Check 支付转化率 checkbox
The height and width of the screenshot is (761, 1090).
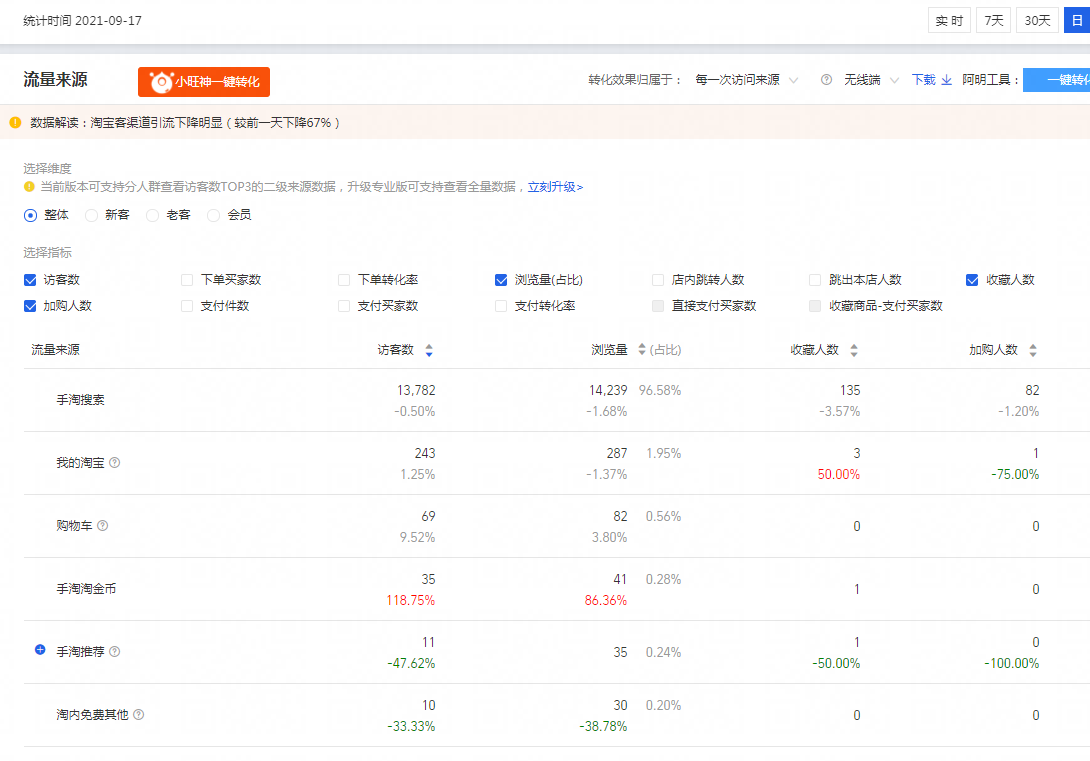pyautogui.click(x=501, y=306)
